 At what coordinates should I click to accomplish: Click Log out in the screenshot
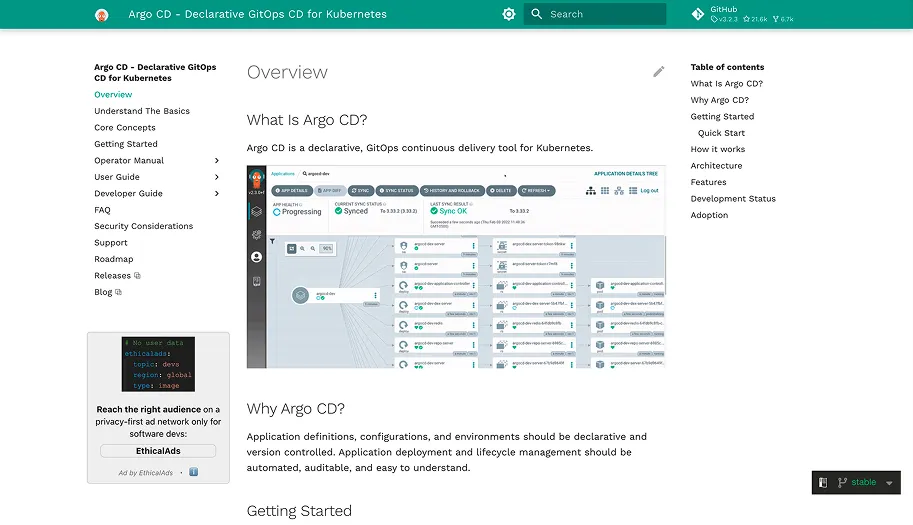649,190
